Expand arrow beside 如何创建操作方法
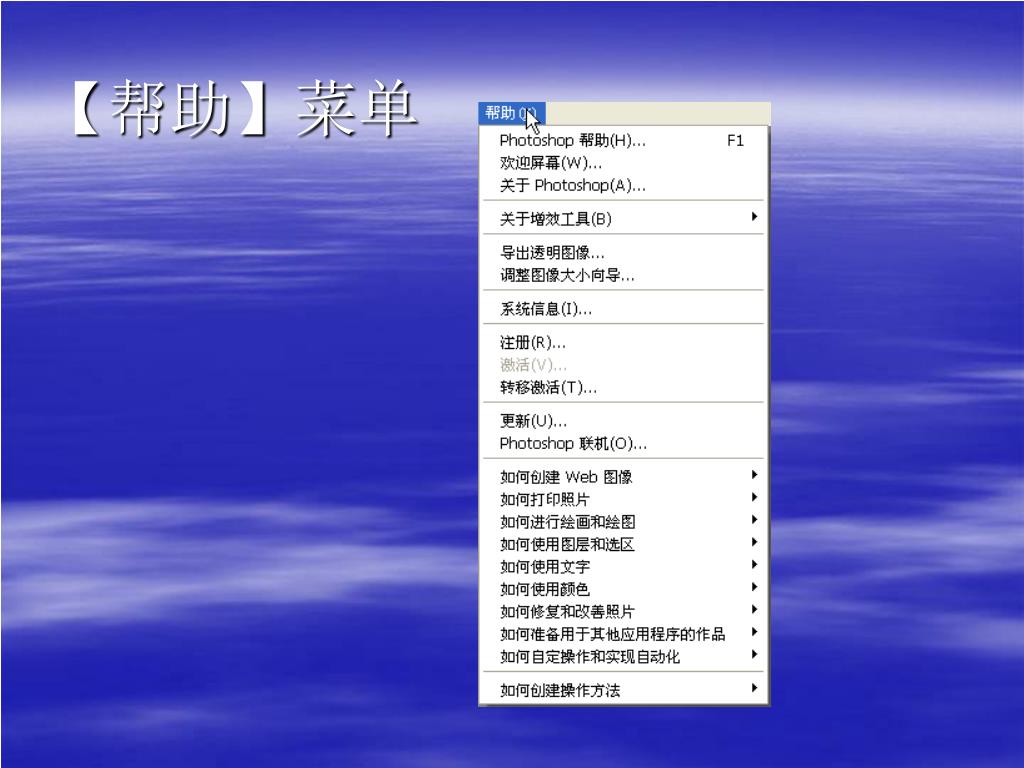Screen dimensions: 1024x768 click(x=754, y=688)
